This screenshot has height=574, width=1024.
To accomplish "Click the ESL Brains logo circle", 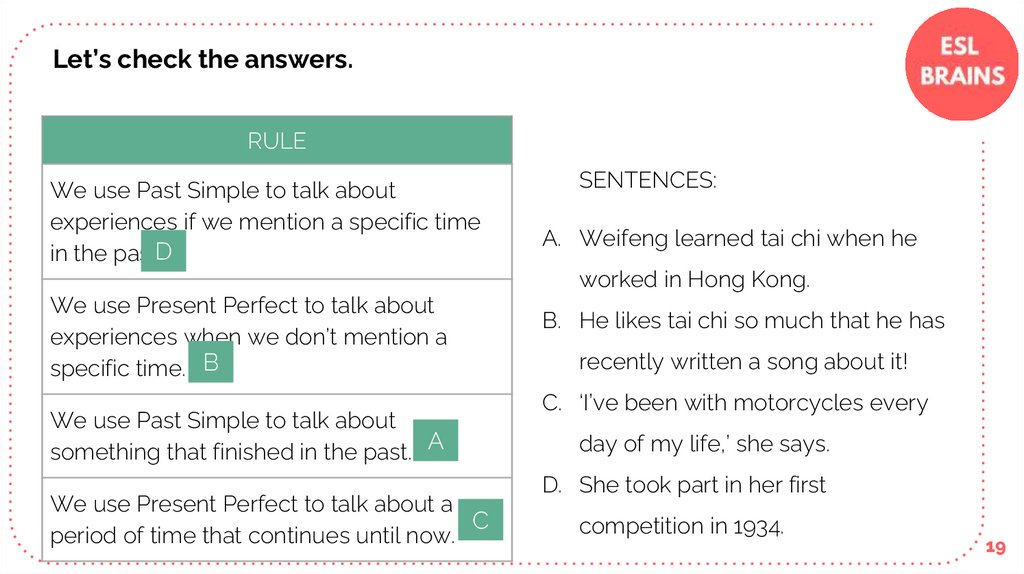I will pyautogui.click(x=960, y=62).
